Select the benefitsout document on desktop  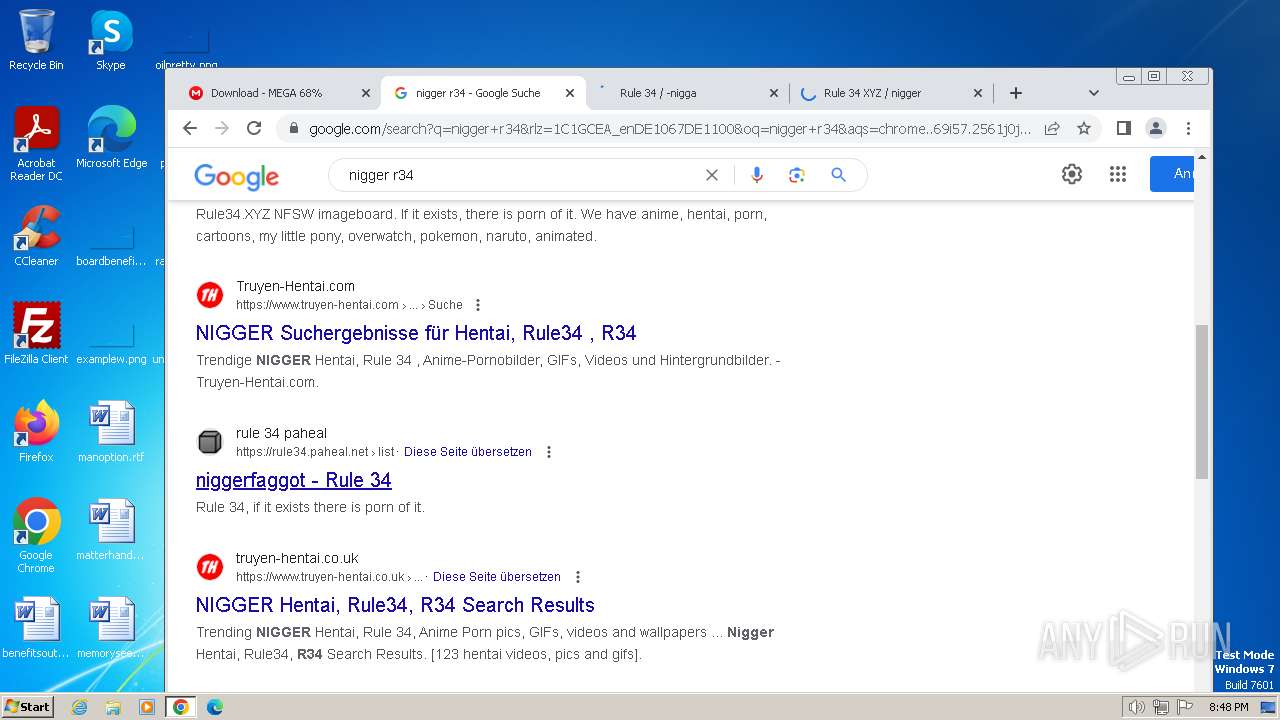tap(36, 628)
